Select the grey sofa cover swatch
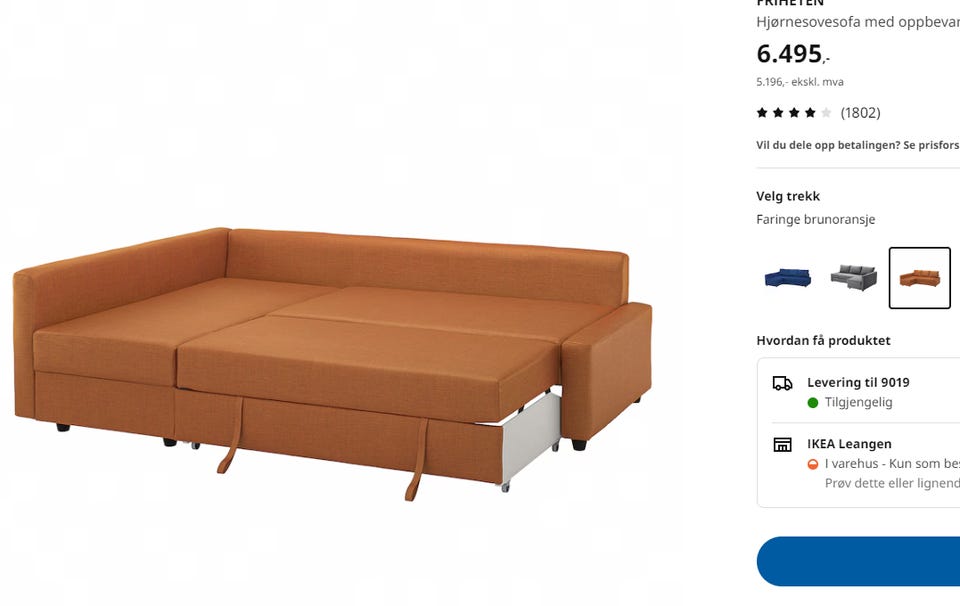960x606 pixels. 853,278
